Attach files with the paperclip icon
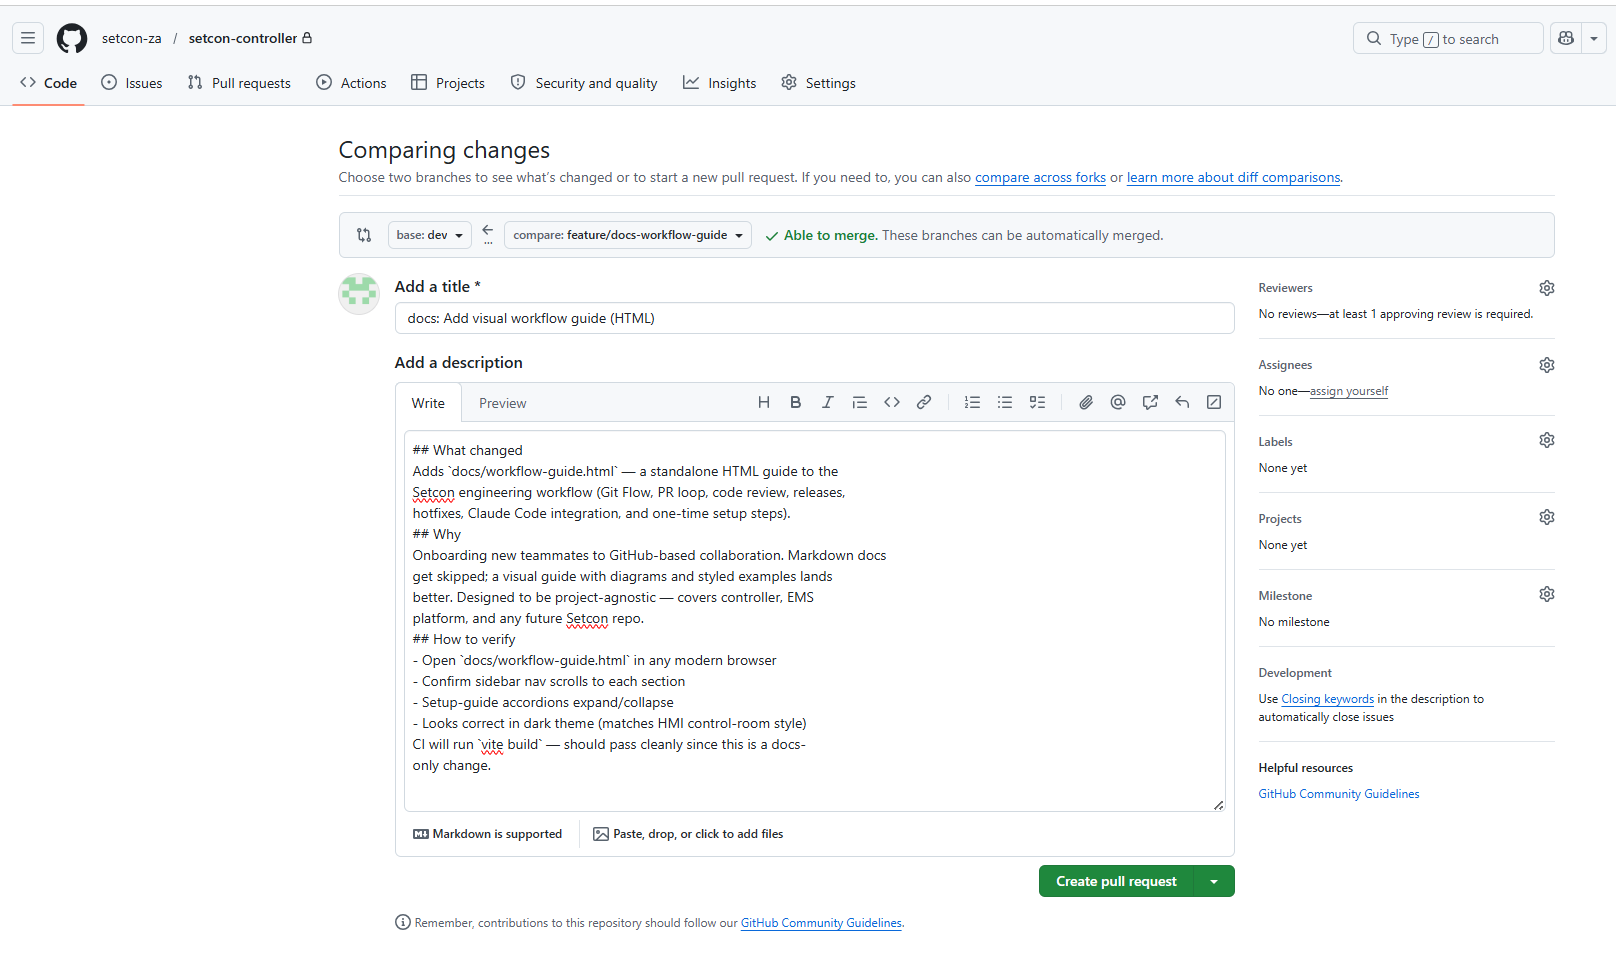 pos(1086,402)
